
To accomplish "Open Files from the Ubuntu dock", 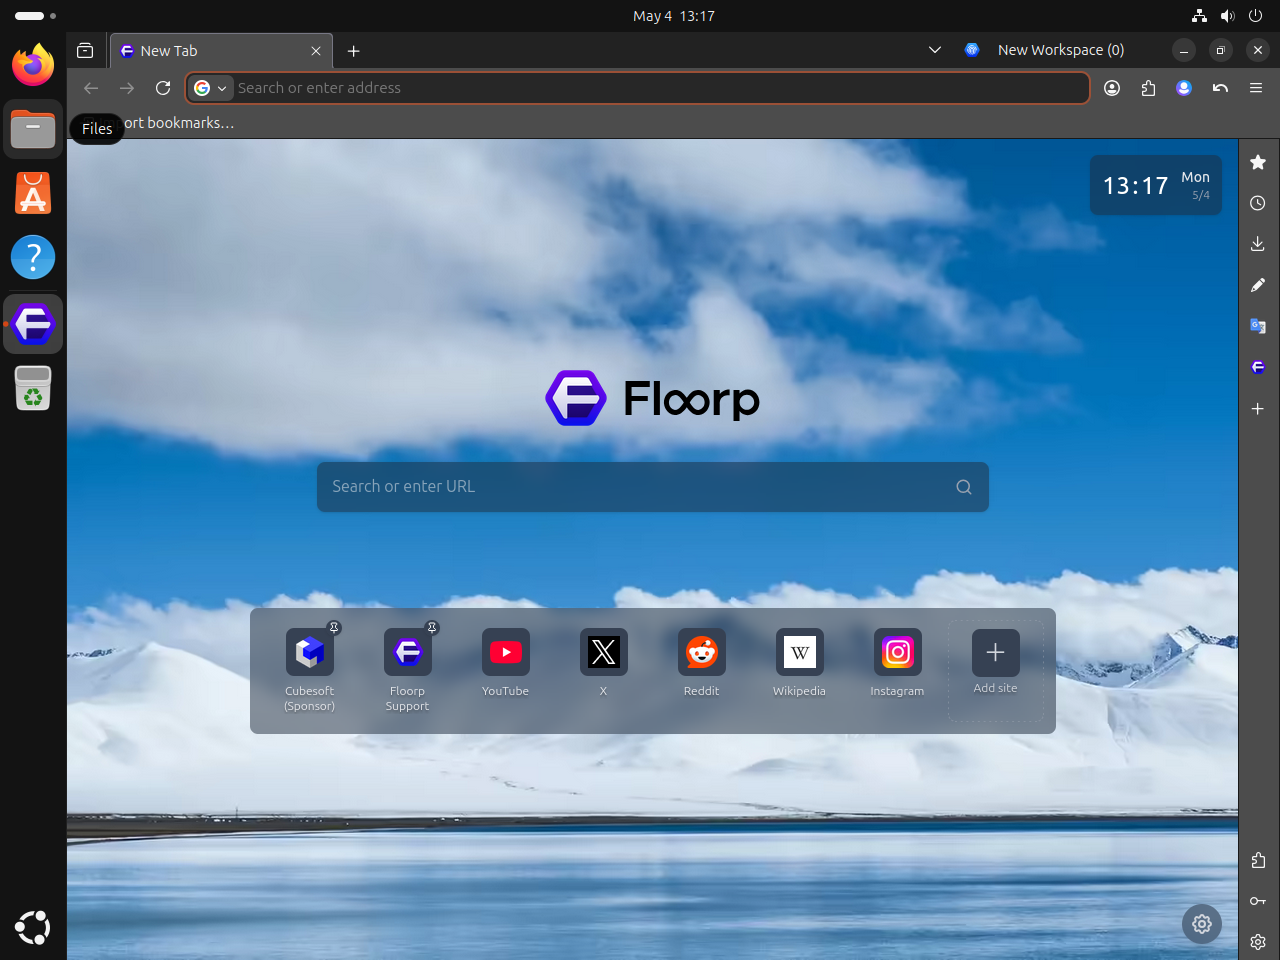I will [x=33, y=129].
